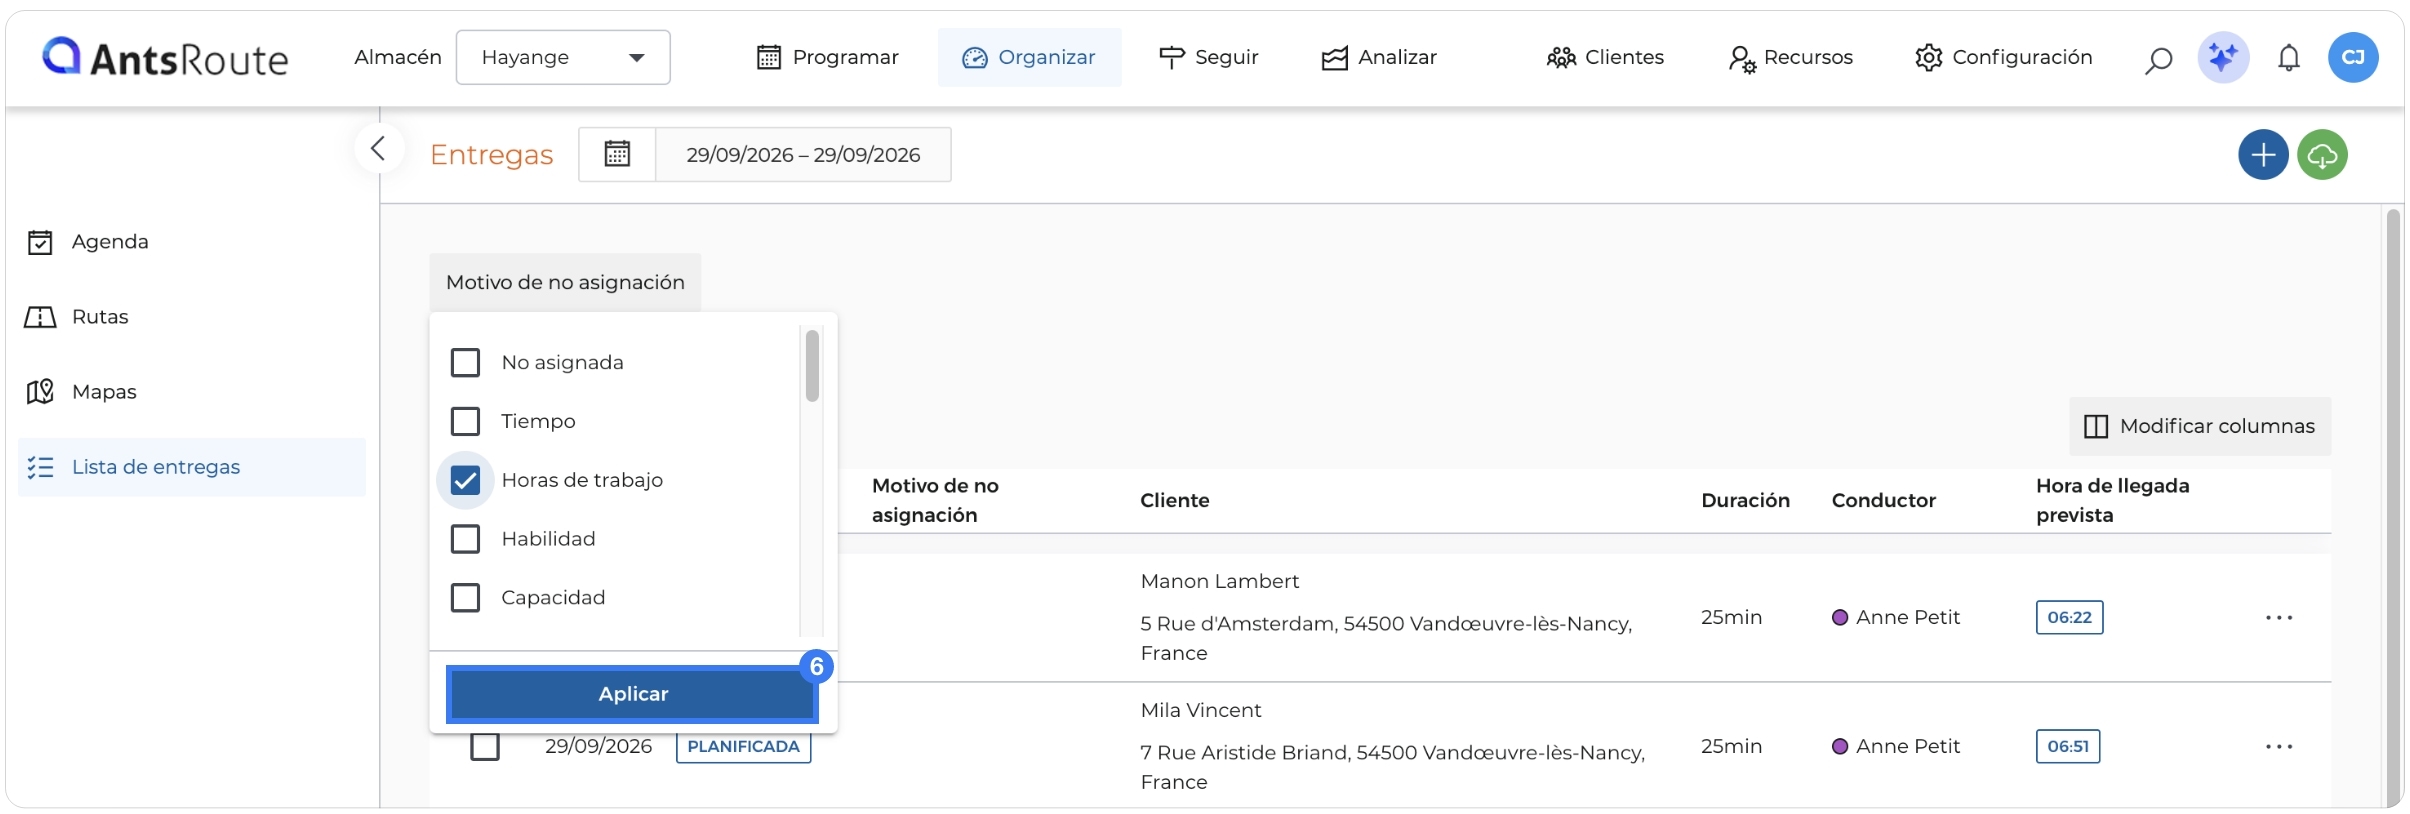Check the Capacidad option
This screenshot has width=2410, height=814.
point(465,598)
